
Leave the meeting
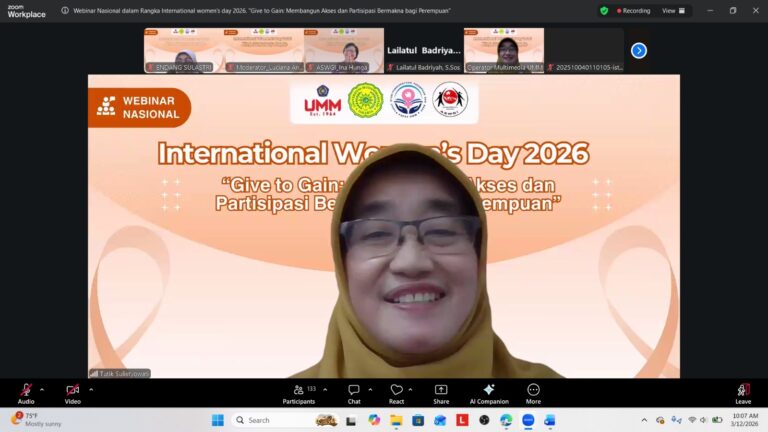(743, 393)
